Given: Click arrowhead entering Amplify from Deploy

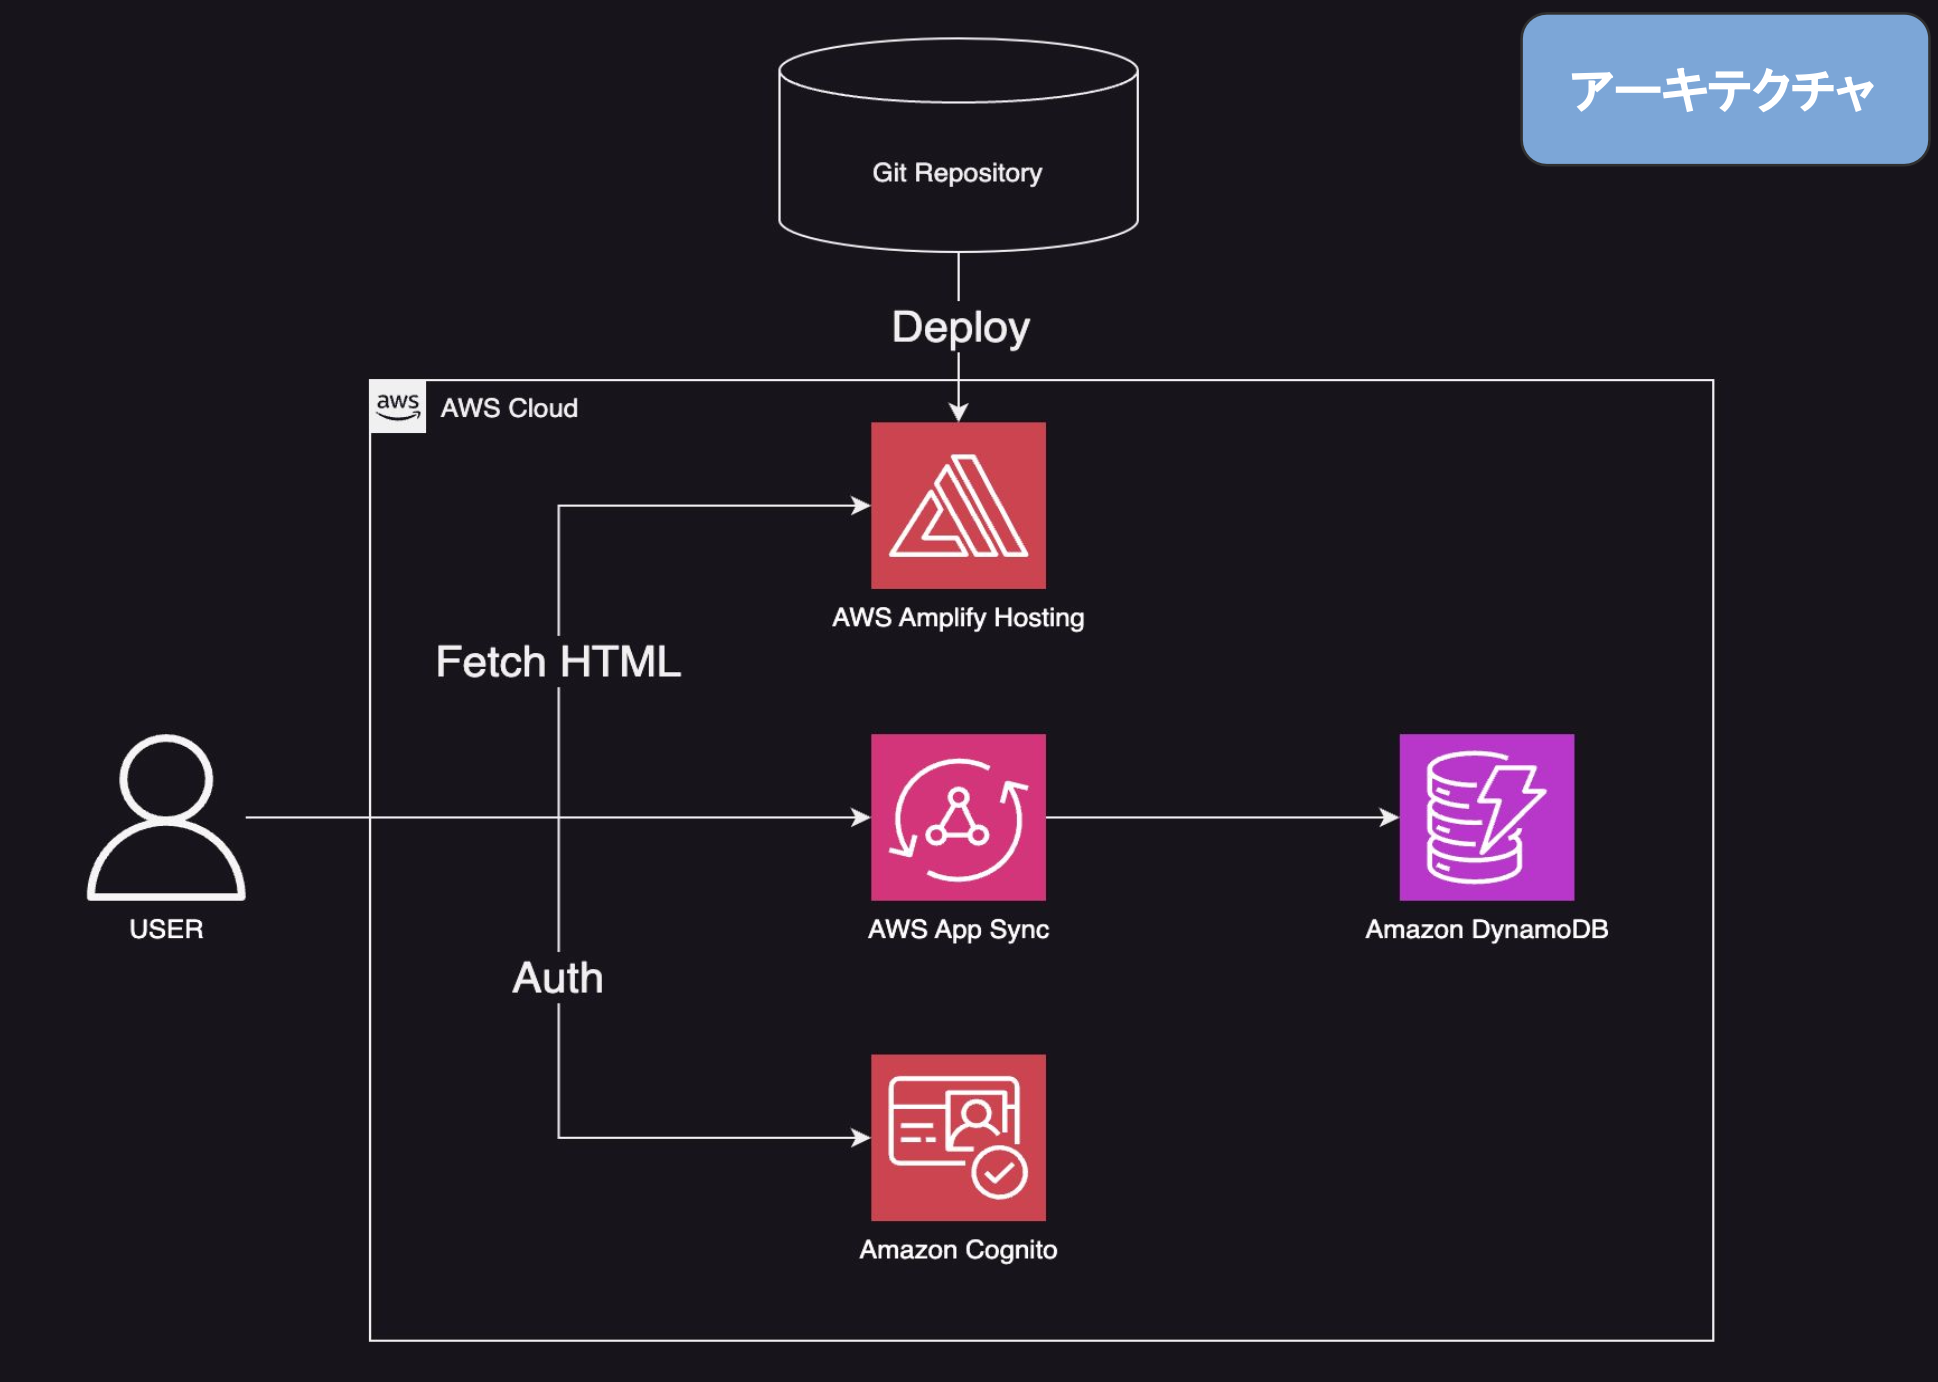Looking at the screenshot, I should point(958,412).
